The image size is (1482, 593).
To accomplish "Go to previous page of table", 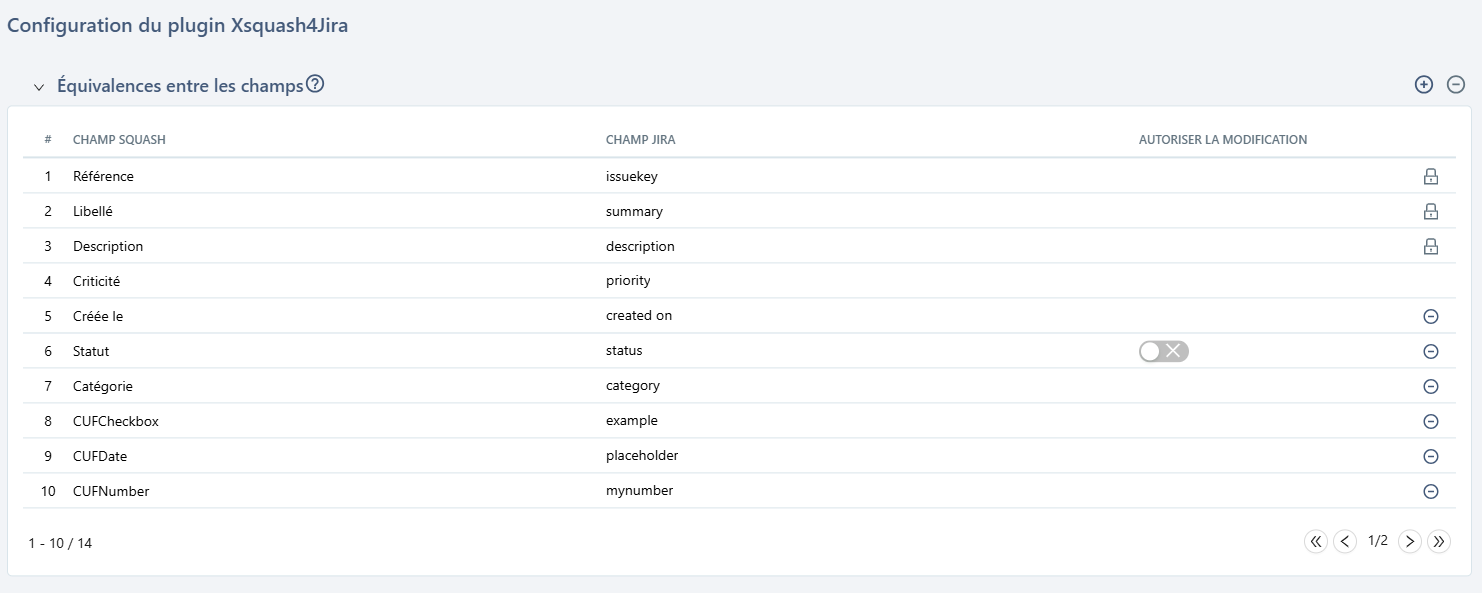I will pos(1346,541).
